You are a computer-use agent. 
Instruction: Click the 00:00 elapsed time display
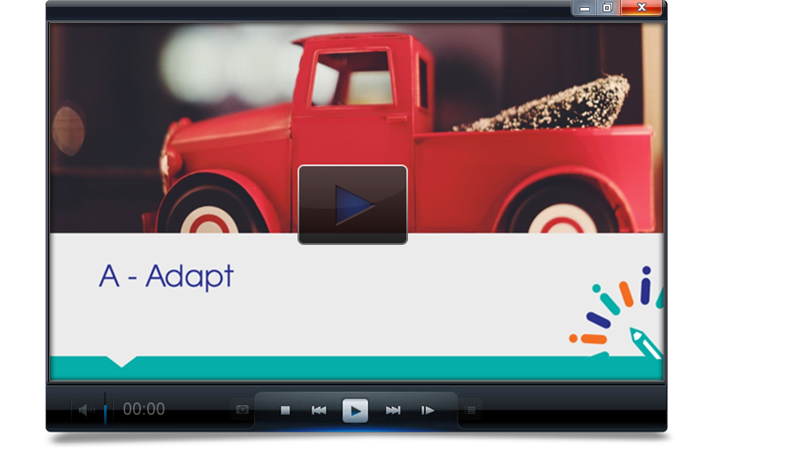pyautogui.click(x=144, y=409)
